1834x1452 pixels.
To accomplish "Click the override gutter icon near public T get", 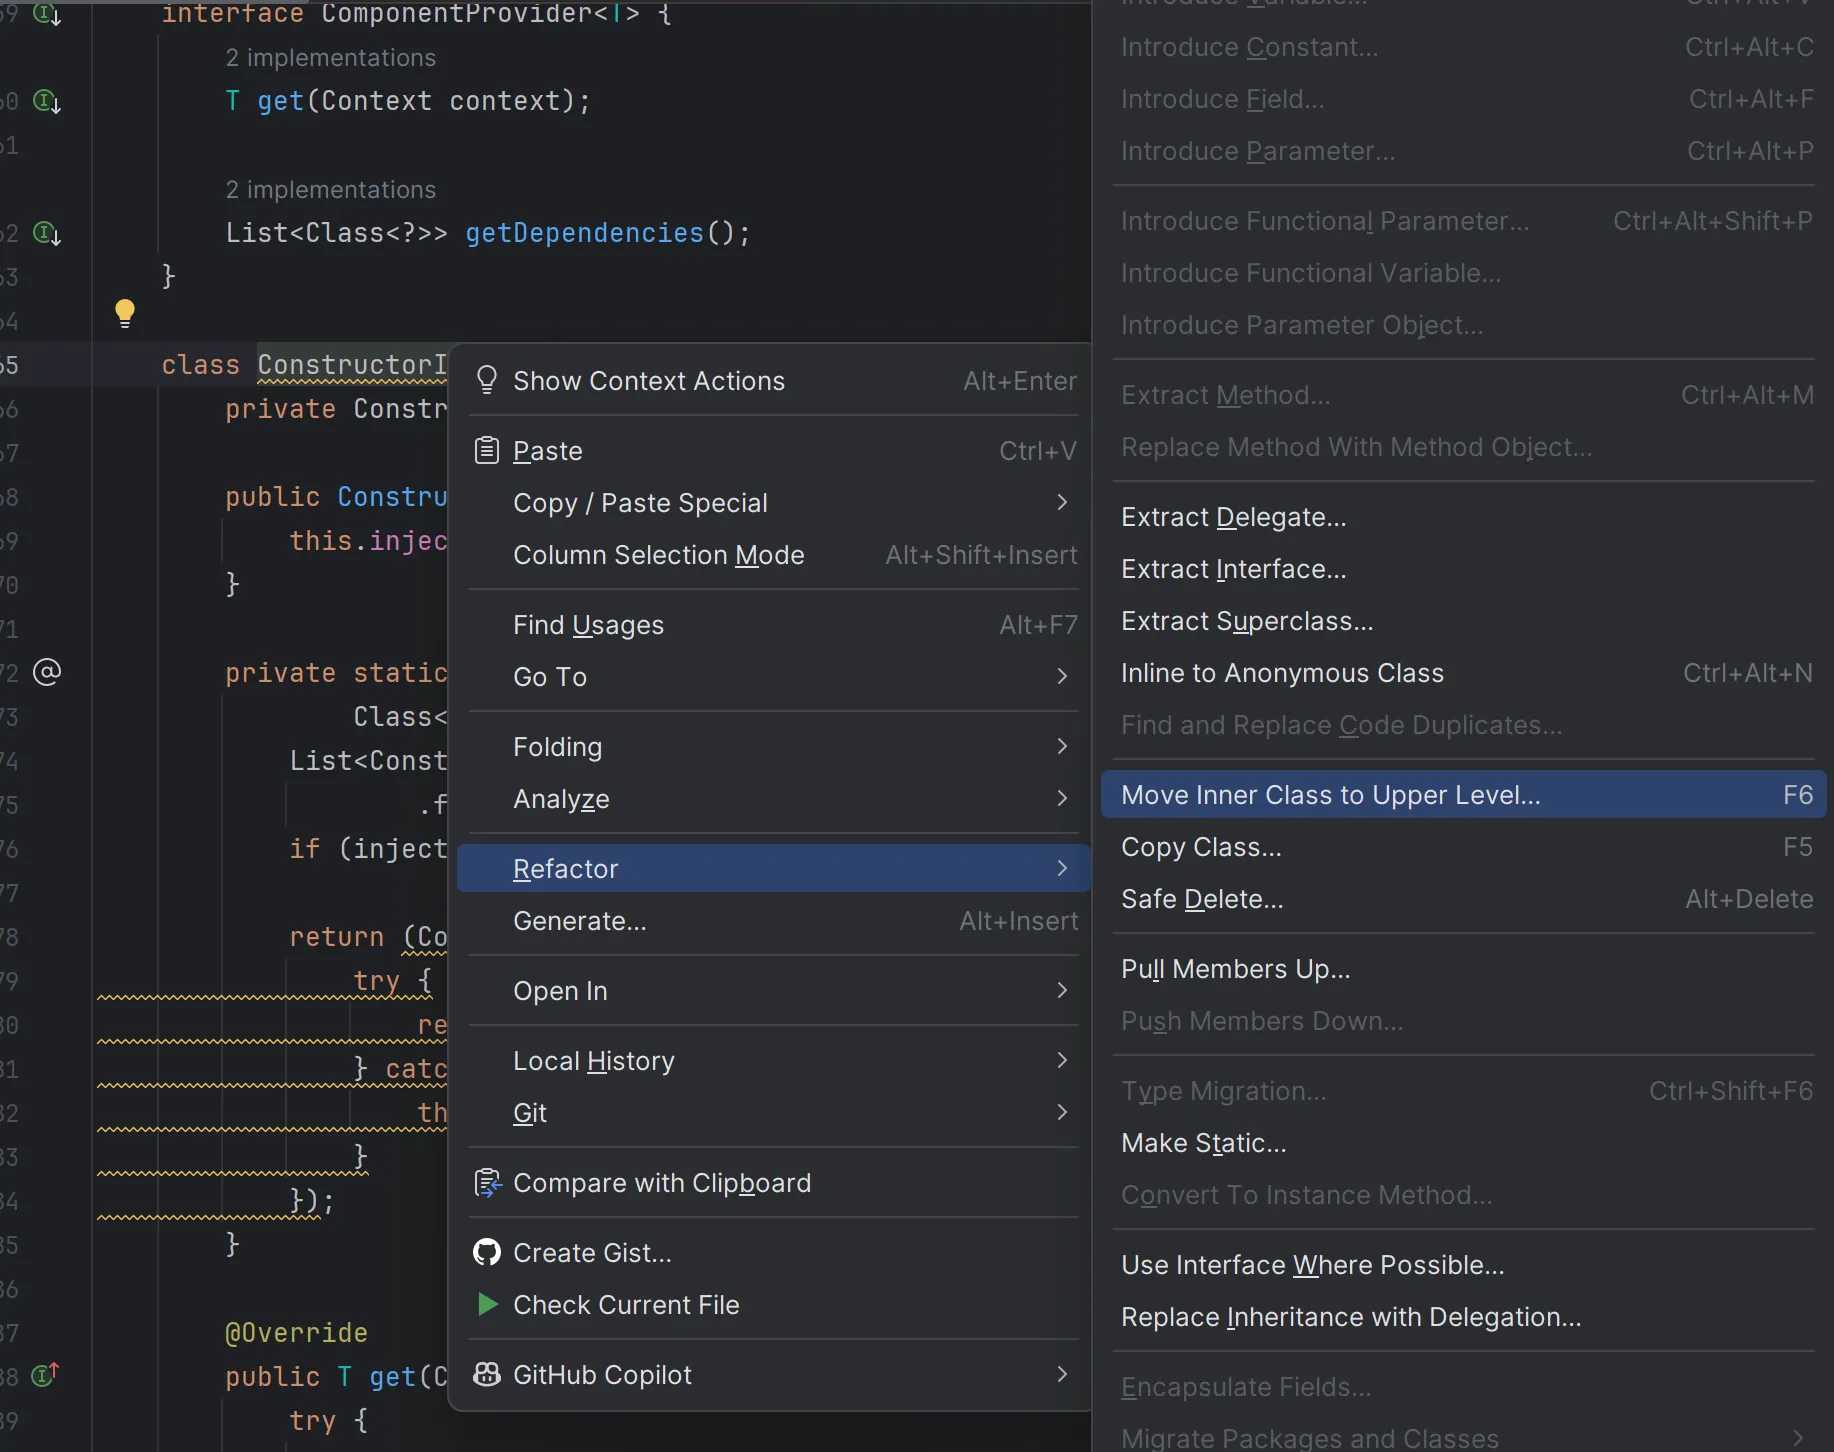I will [46, 1376].
